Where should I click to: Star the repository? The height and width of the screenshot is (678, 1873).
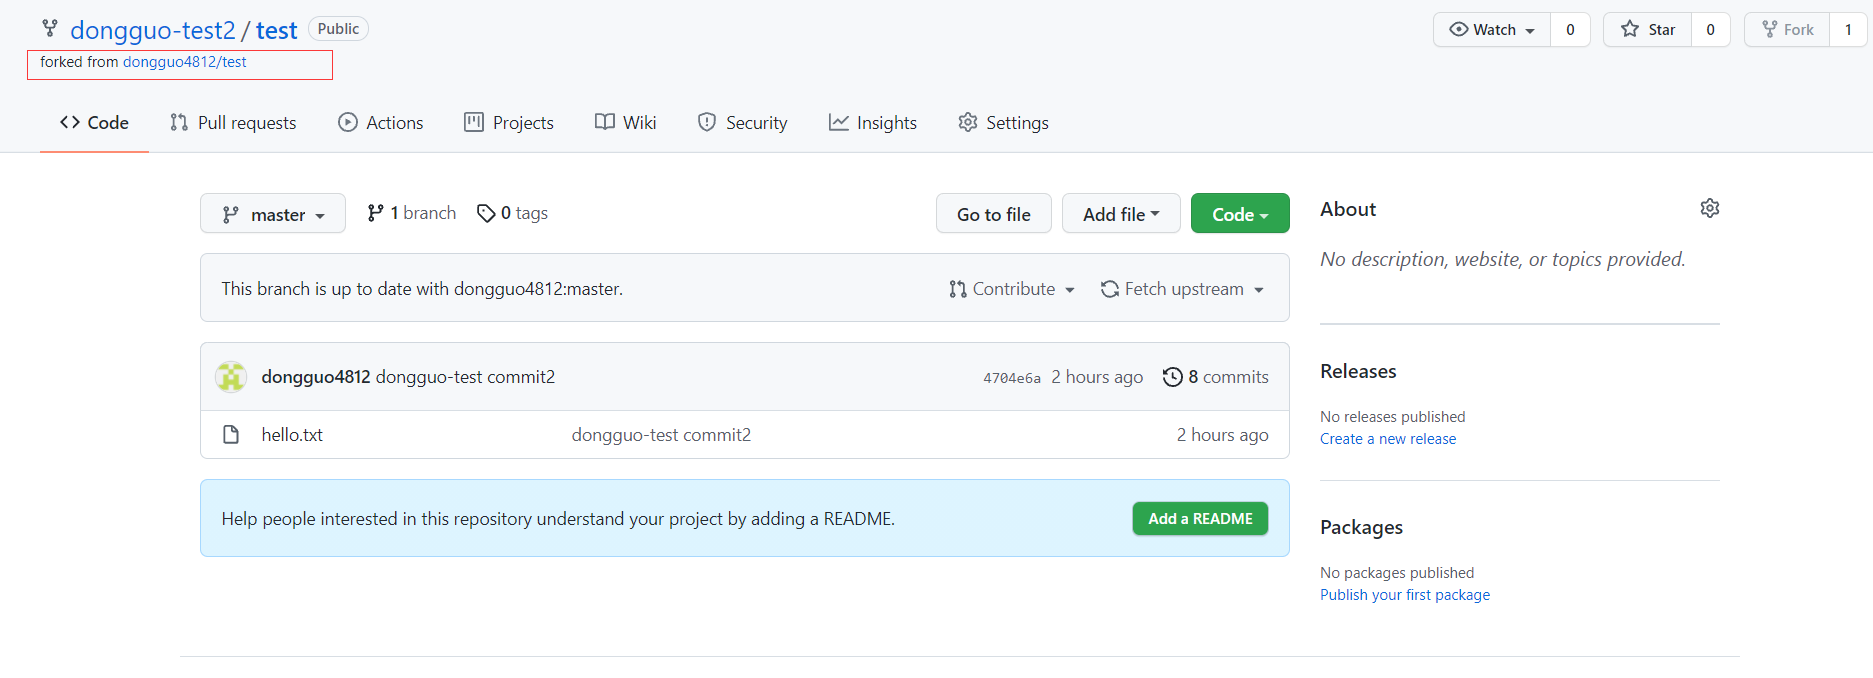tap(1648, 30)
